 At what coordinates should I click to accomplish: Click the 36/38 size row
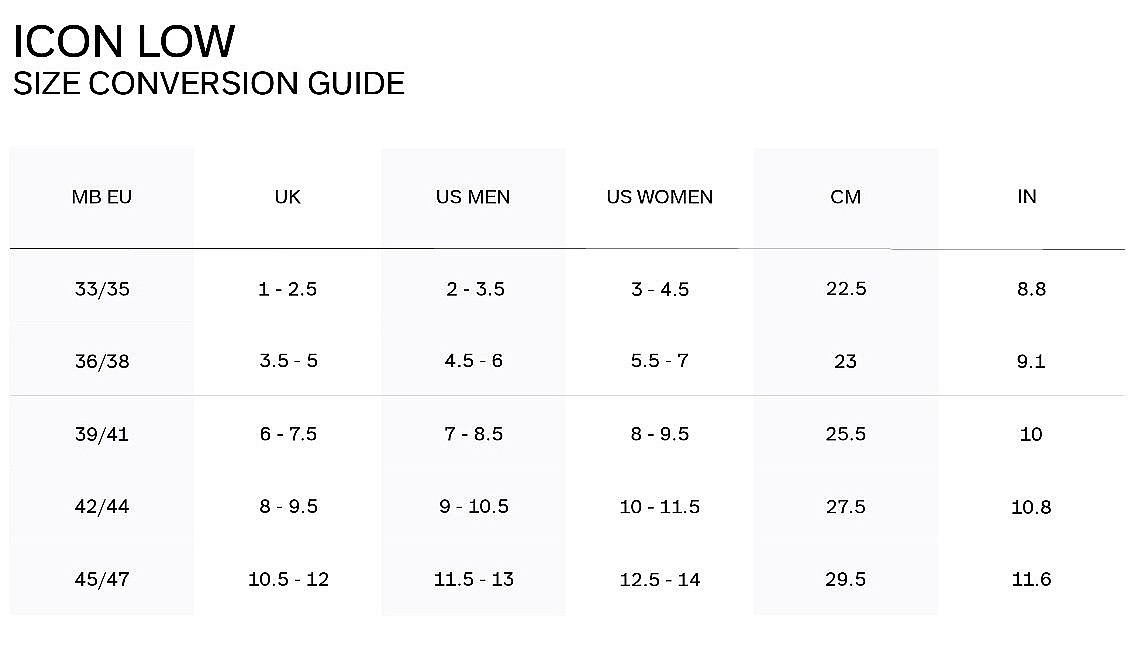coord(567,361)
